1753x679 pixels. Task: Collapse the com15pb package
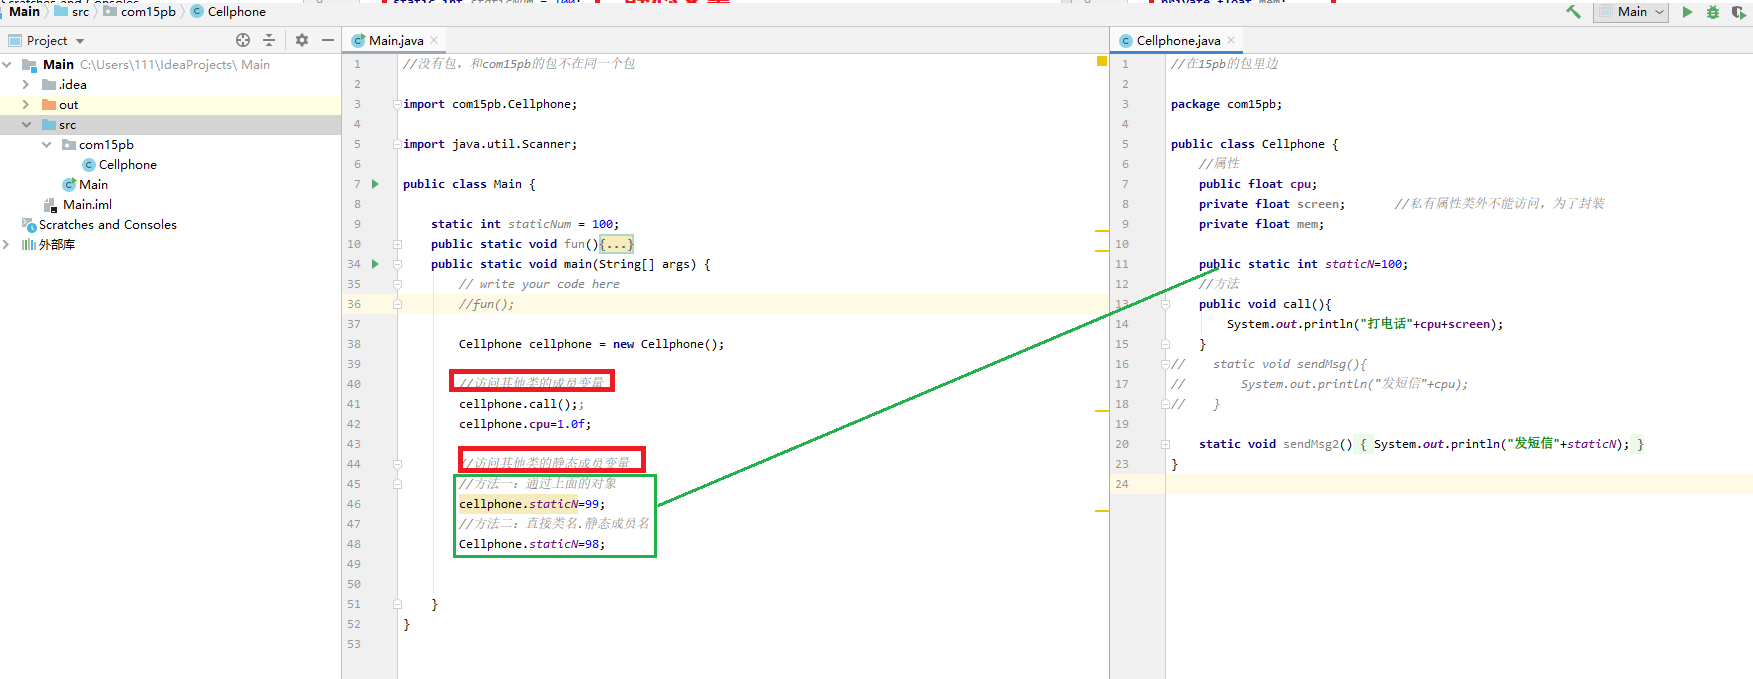46,145
